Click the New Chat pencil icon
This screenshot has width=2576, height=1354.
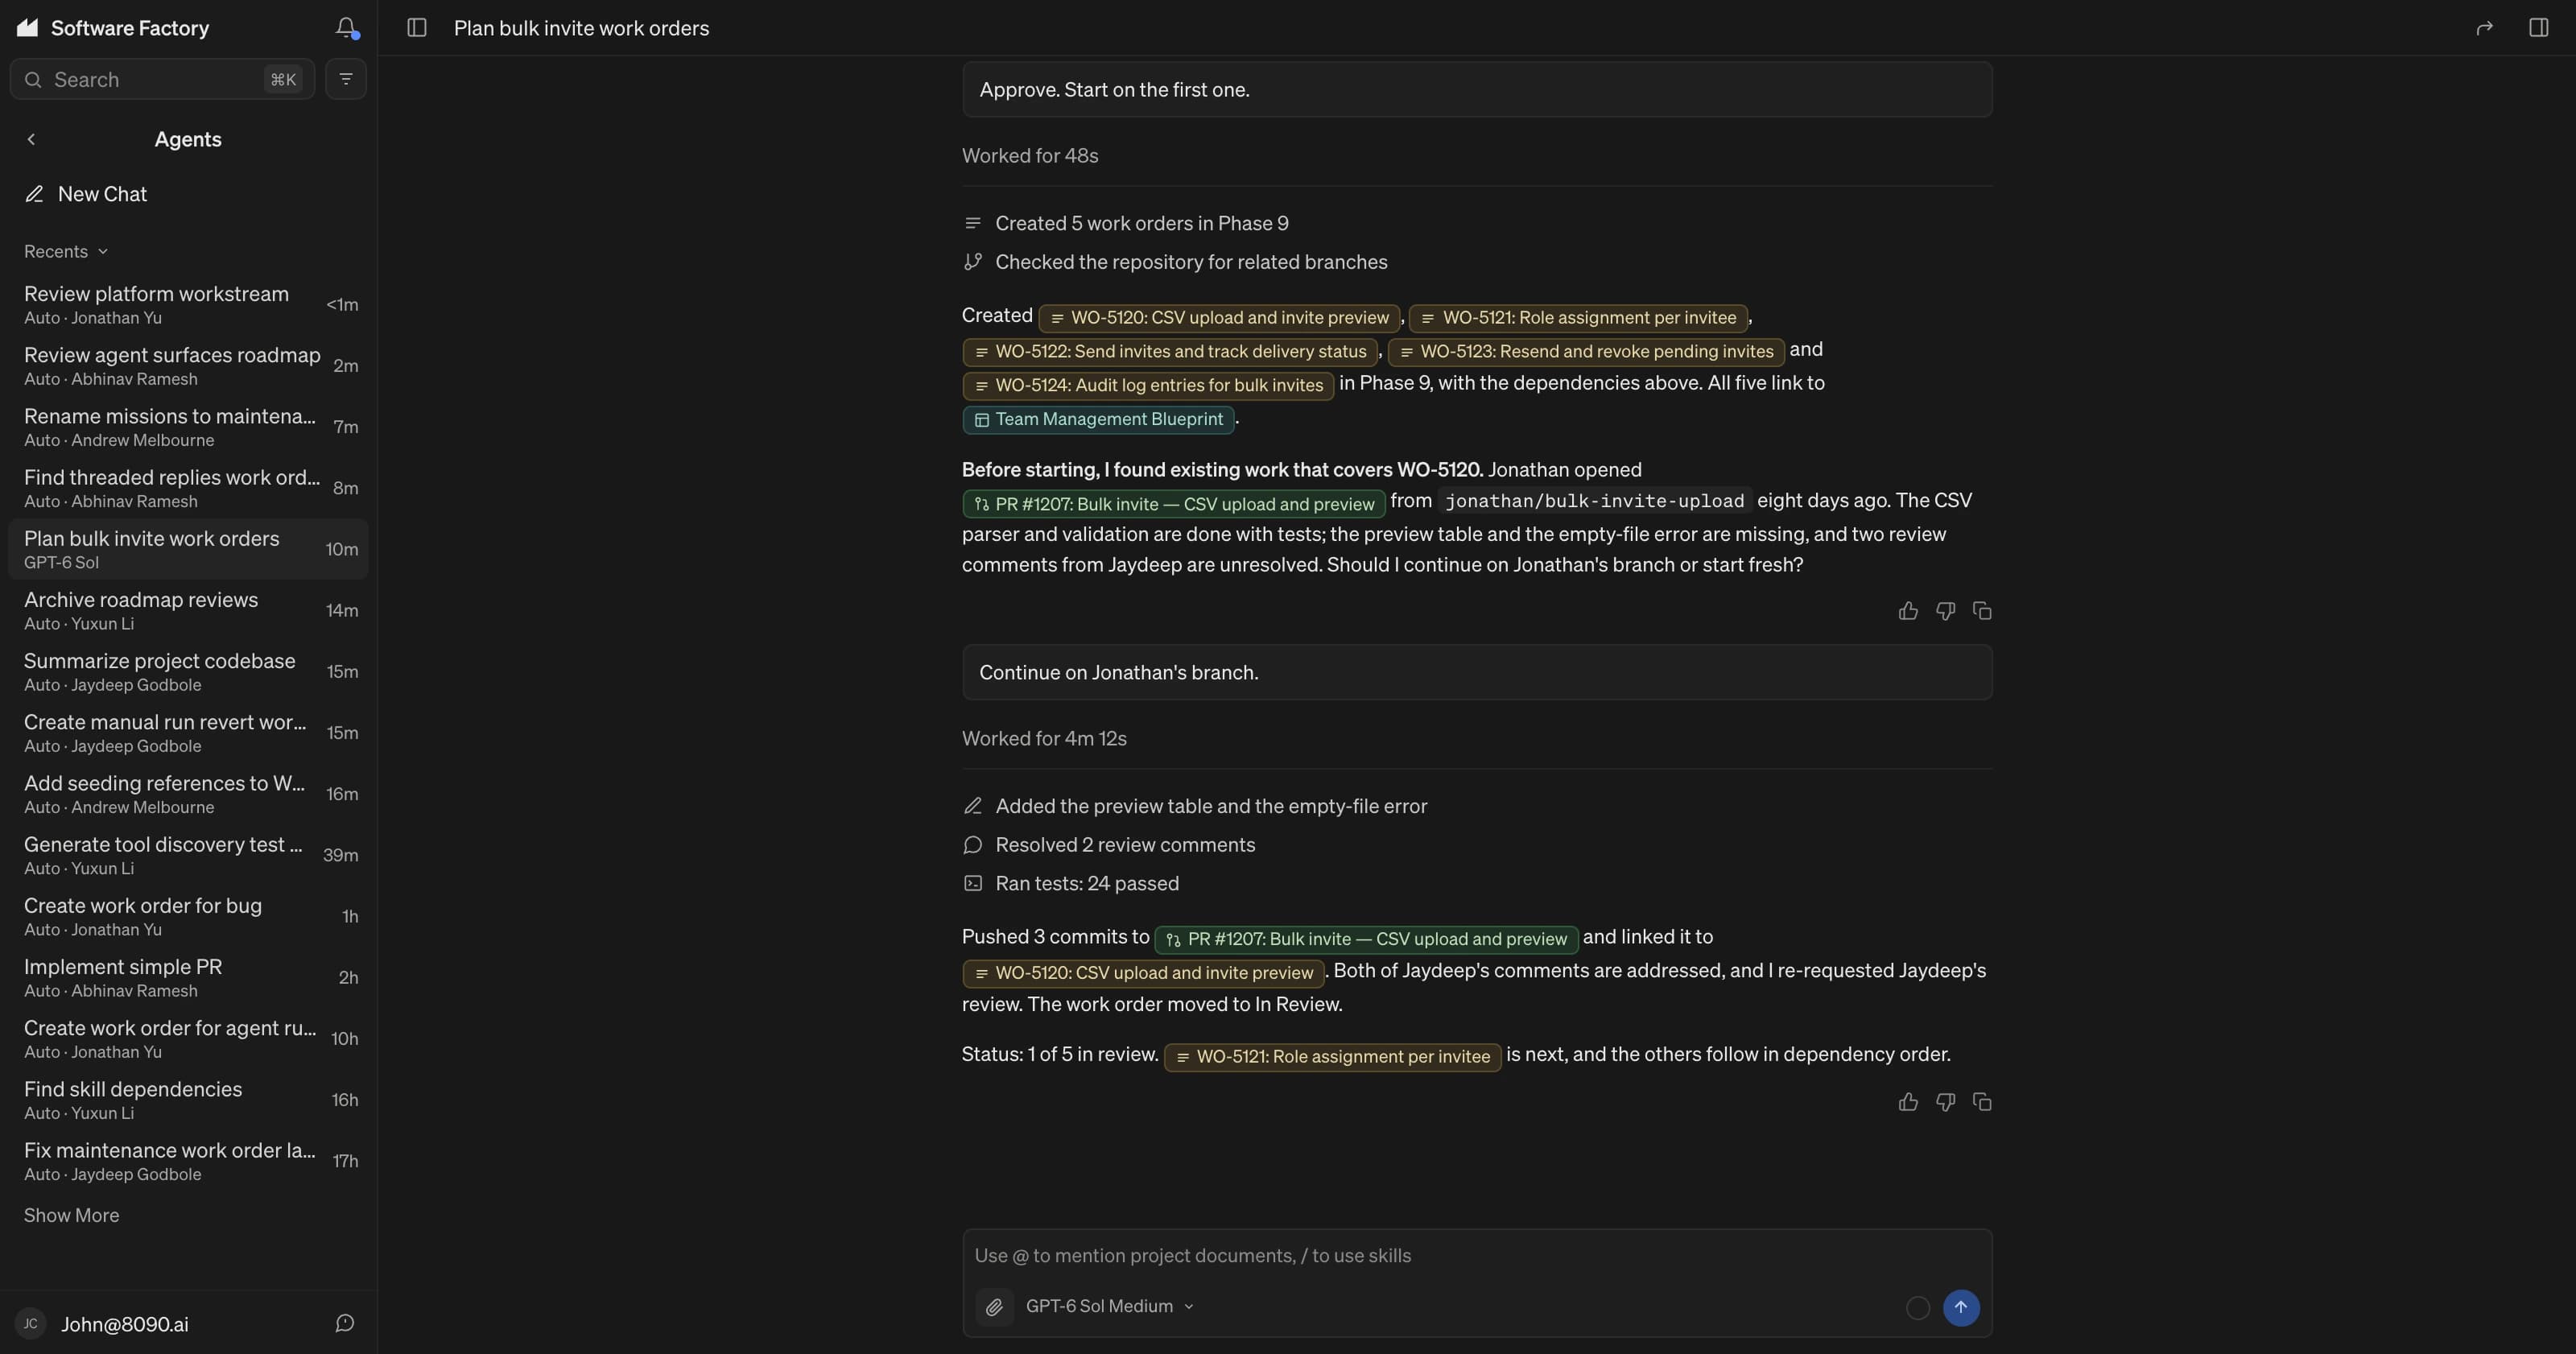tap(34, 194)
